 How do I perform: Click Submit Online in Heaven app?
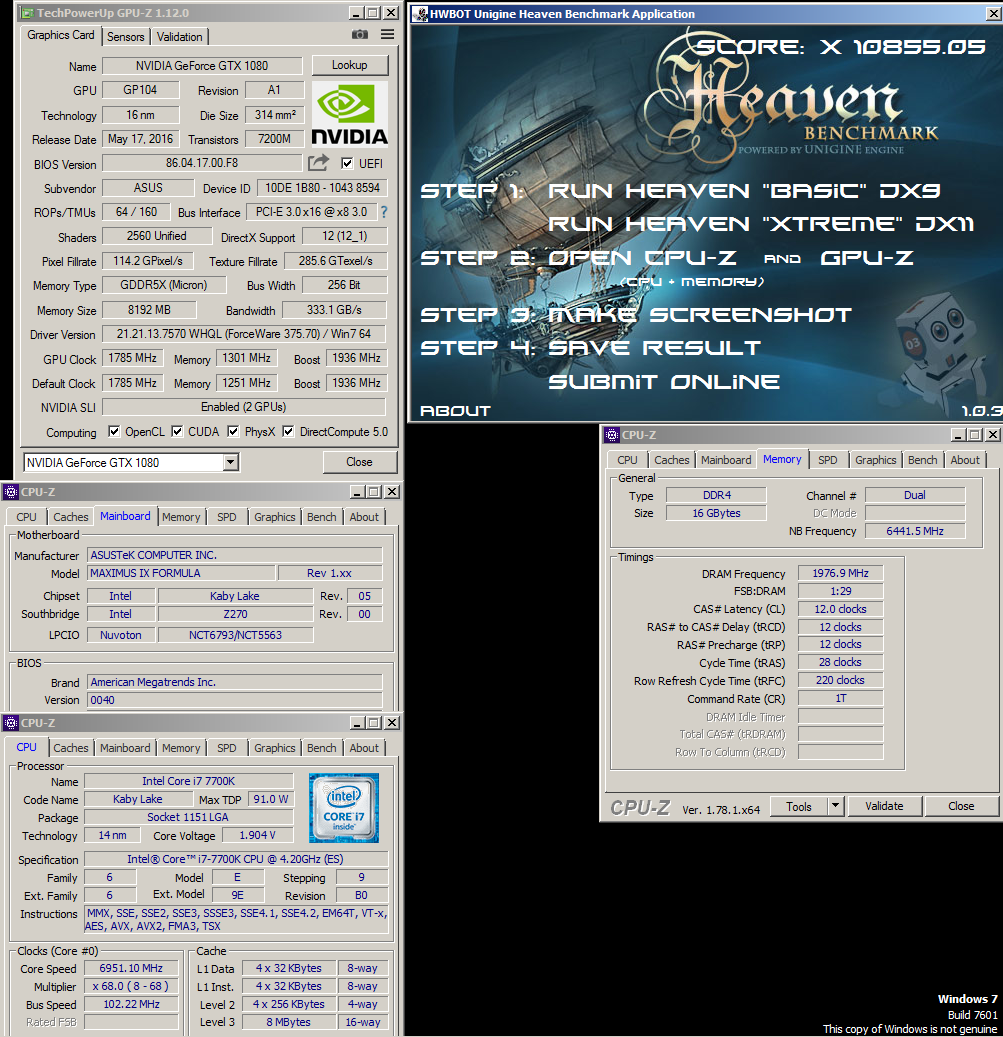pos(664,382)
